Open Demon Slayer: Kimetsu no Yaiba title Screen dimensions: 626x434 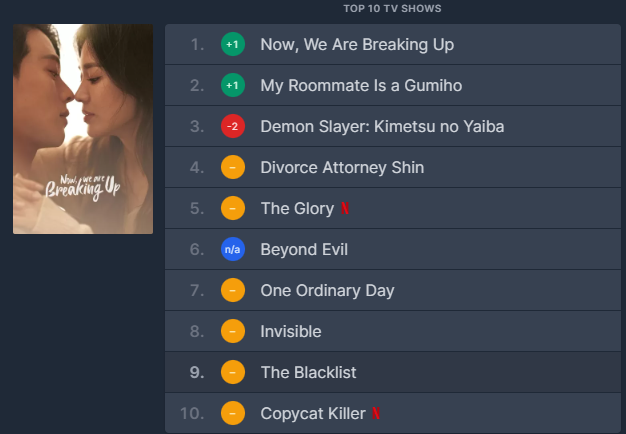(382, 127)
